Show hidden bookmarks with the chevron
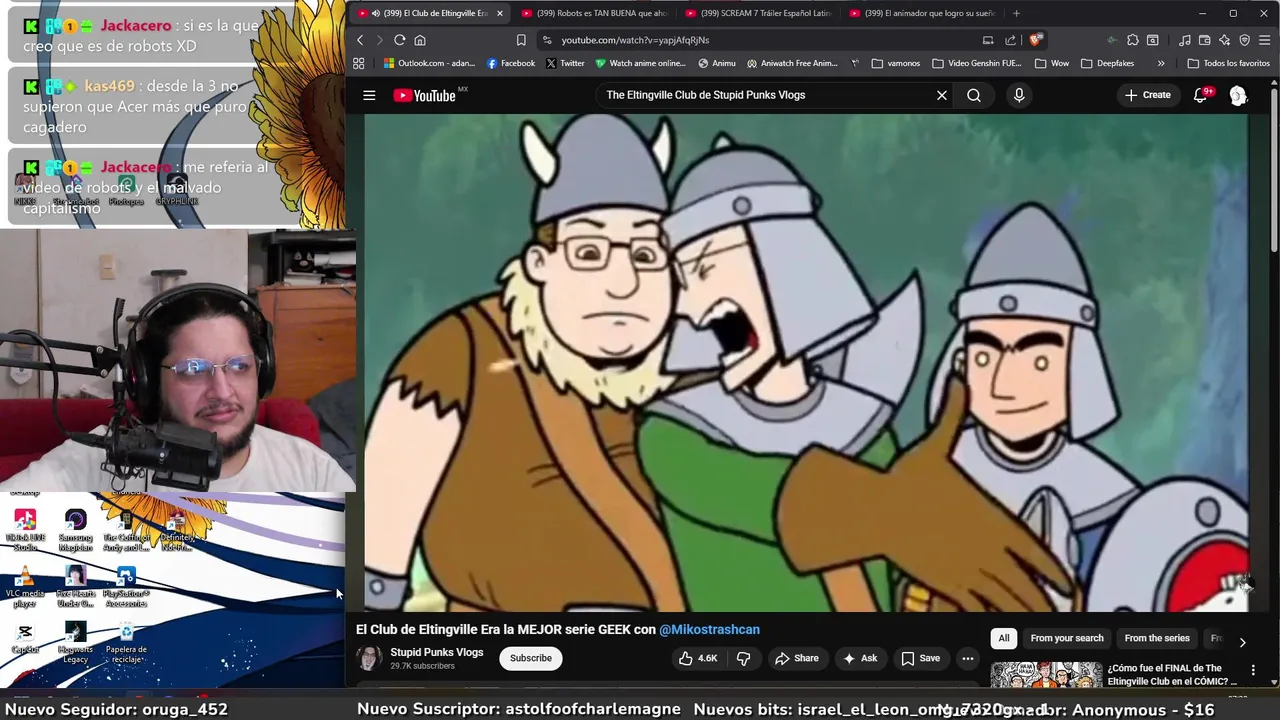This screenshot has width=1280, height=720. [x=1161, y=63]
